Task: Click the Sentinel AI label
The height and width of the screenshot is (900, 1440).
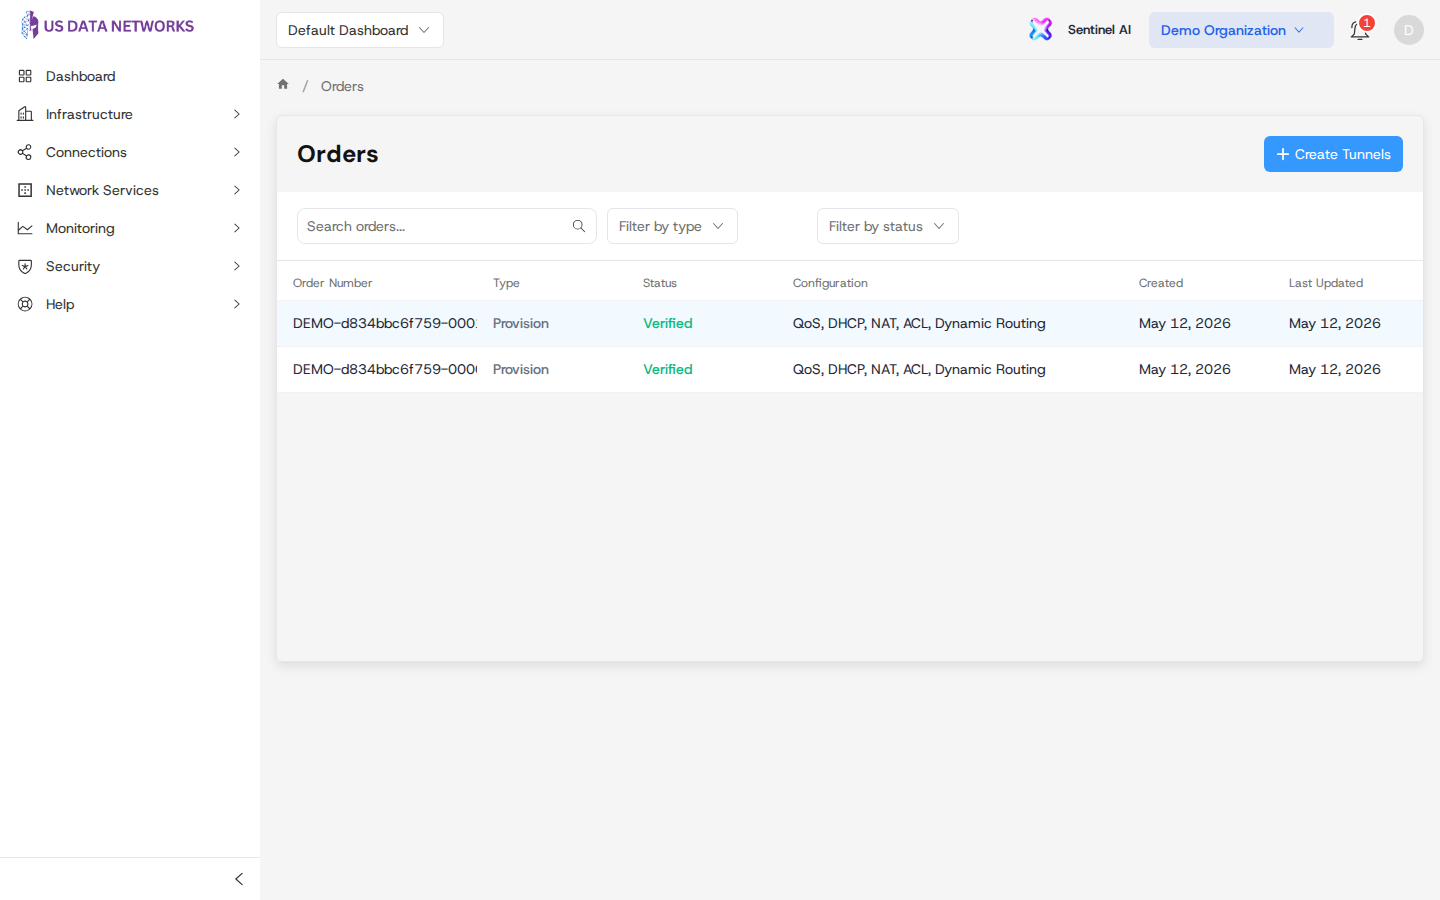Action: tap(1099, 30)
